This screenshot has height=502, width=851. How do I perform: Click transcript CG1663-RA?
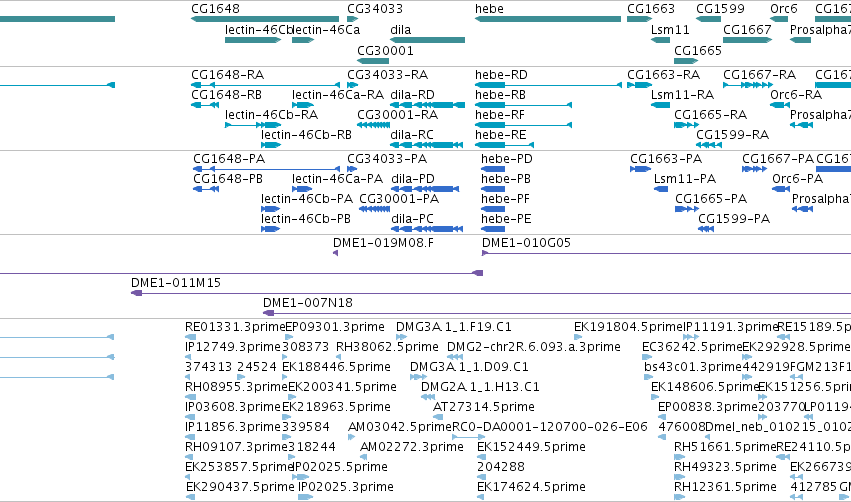[x=663, y=75]
